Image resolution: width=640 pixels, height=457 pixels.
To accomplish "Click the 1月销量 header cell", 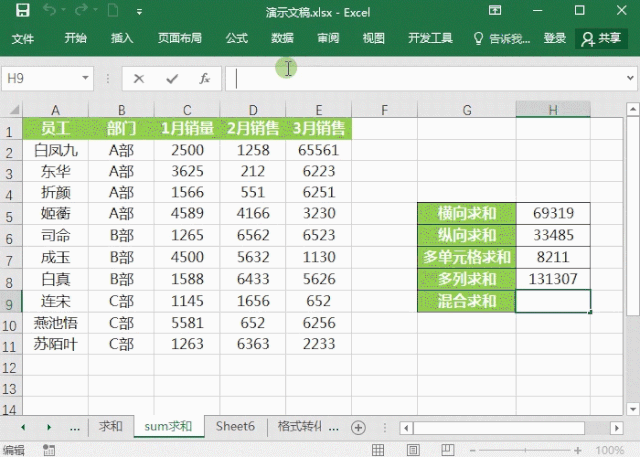I will pyautogui.click(x=187, y=129).
